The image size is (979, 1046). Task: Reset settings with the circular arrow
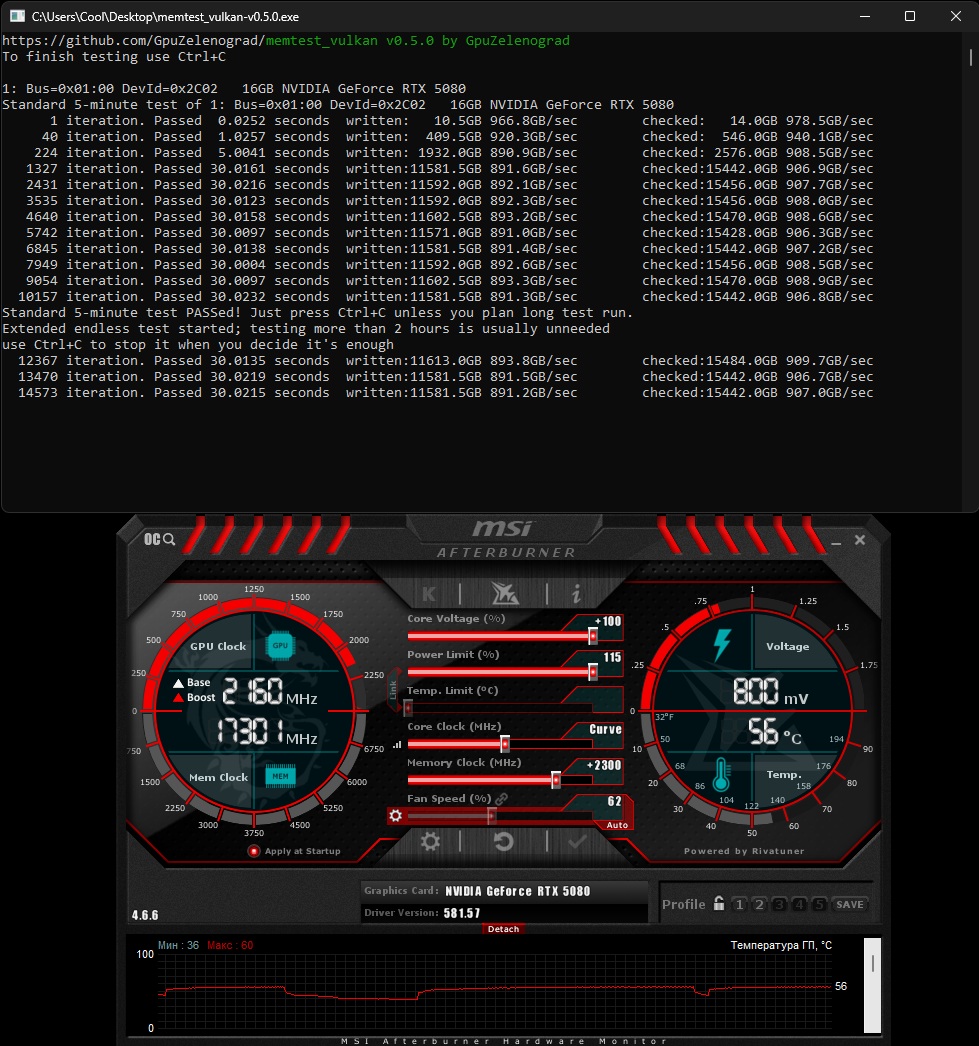point(504,841)
